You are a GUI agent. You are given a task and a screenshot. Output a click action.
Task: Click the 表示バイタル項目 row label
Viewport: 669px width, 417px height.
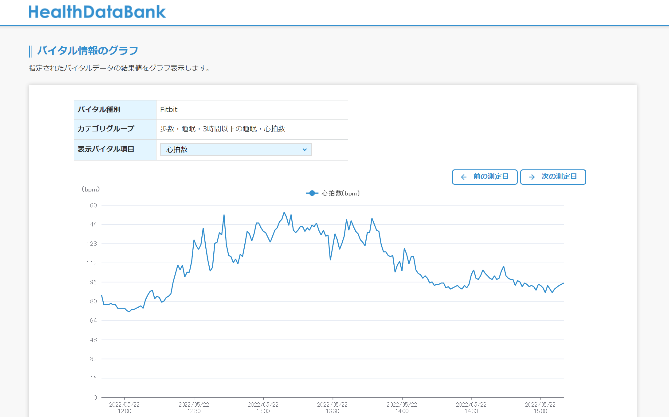(x=105, y=149)
